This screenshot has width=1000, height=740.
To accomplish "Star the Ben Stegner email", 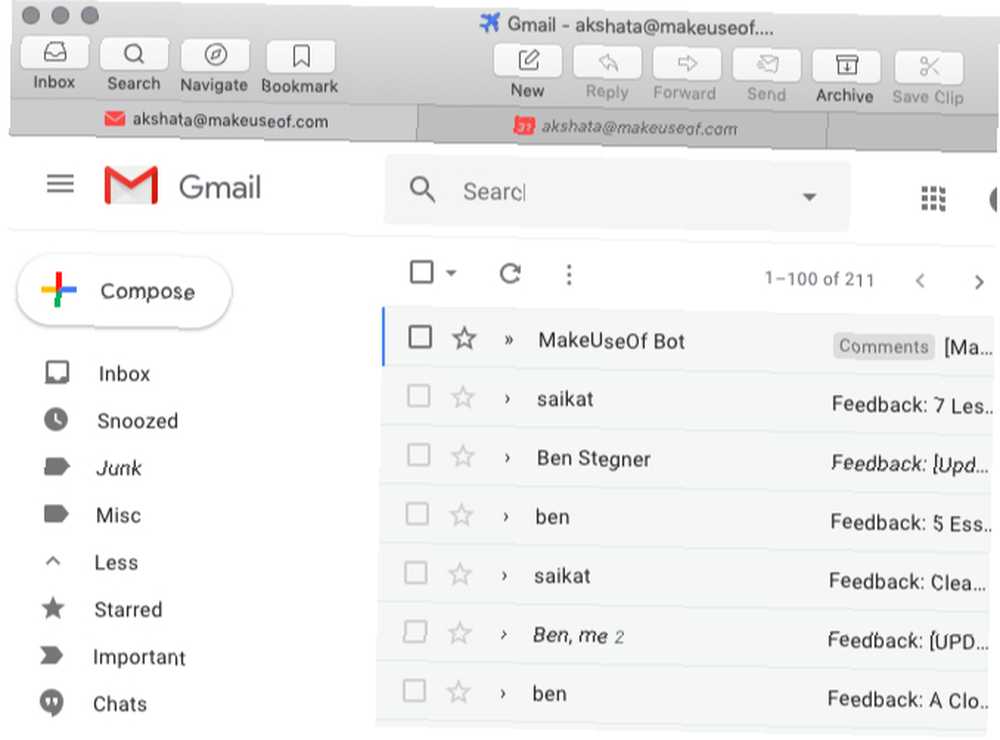I will click(x=463, y=456).
